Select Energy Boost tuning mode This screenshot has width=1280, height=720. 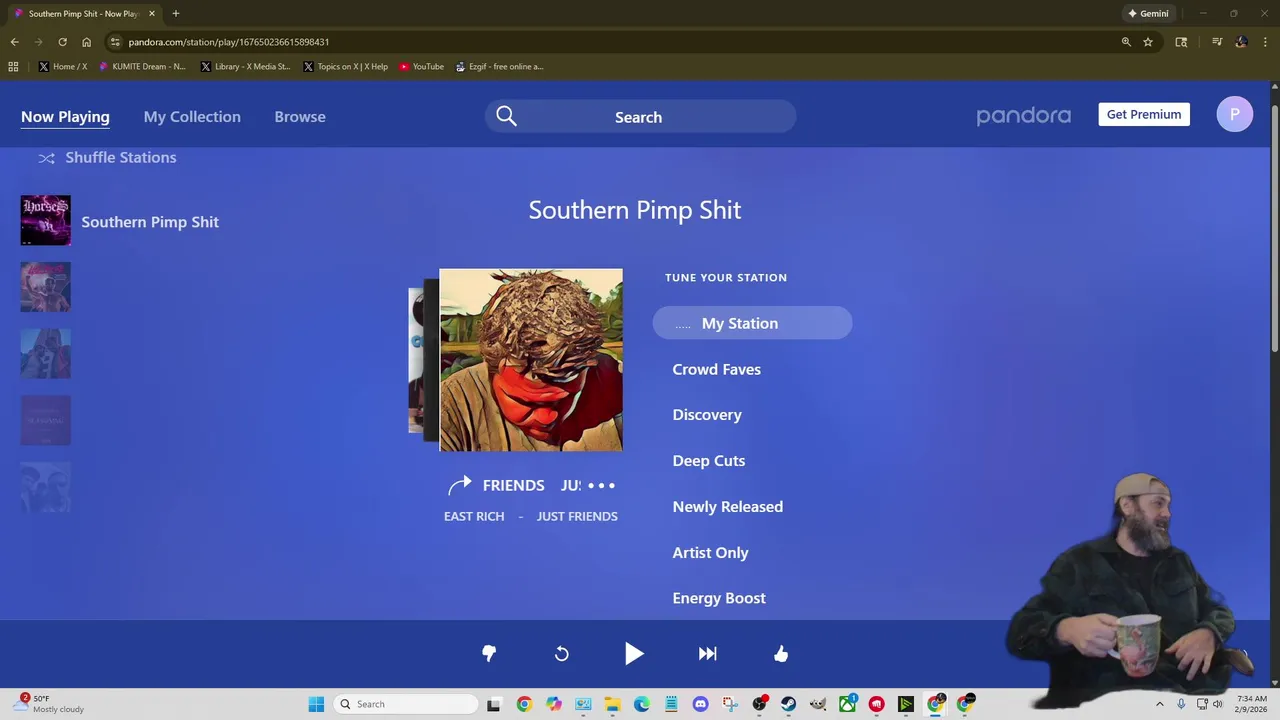719,598
